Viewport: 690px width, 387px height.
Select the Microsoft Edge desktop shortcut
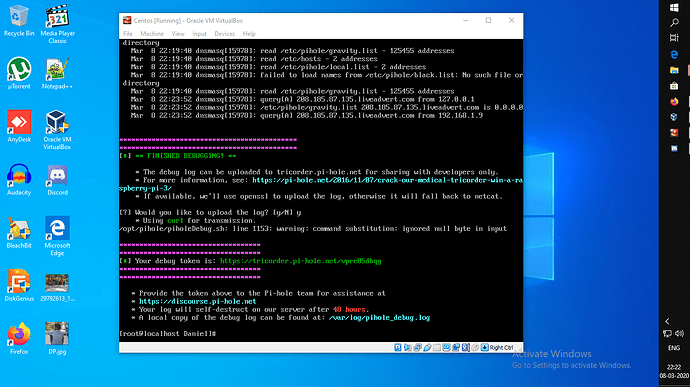pyautogui.click(x=57, y=236)
